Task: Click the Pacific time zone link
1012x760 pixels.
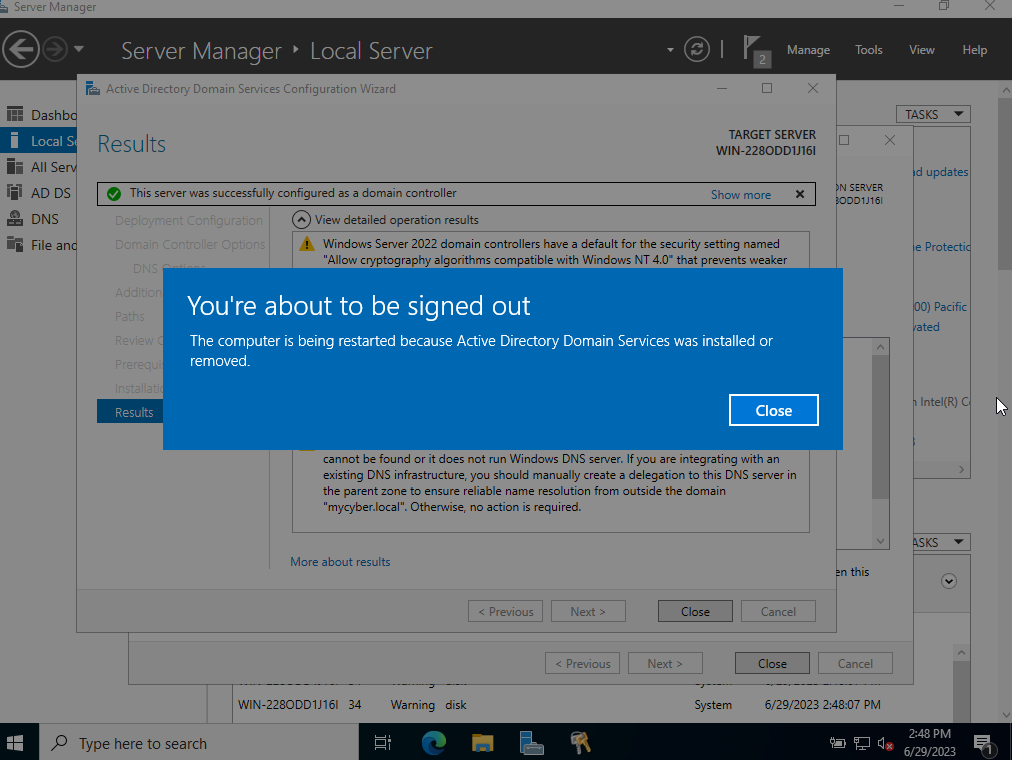Action: coord(940,306)
